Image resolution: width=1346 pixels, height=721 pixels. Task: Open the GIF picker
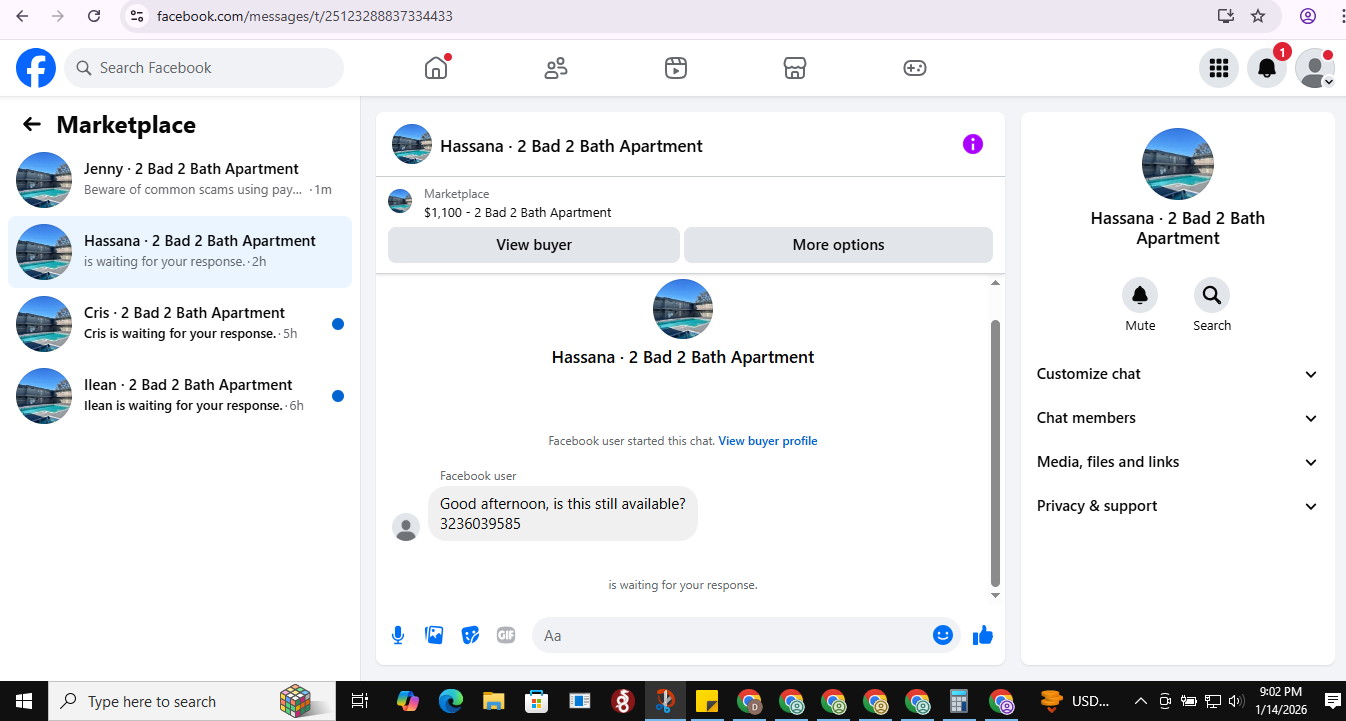coord(506,635)
